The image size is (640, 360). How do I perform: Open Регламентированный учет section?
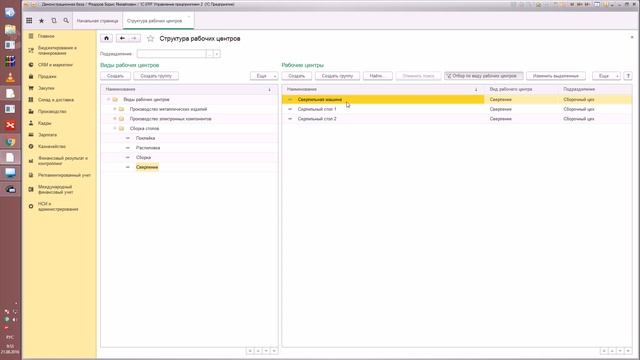click(64, 175)
